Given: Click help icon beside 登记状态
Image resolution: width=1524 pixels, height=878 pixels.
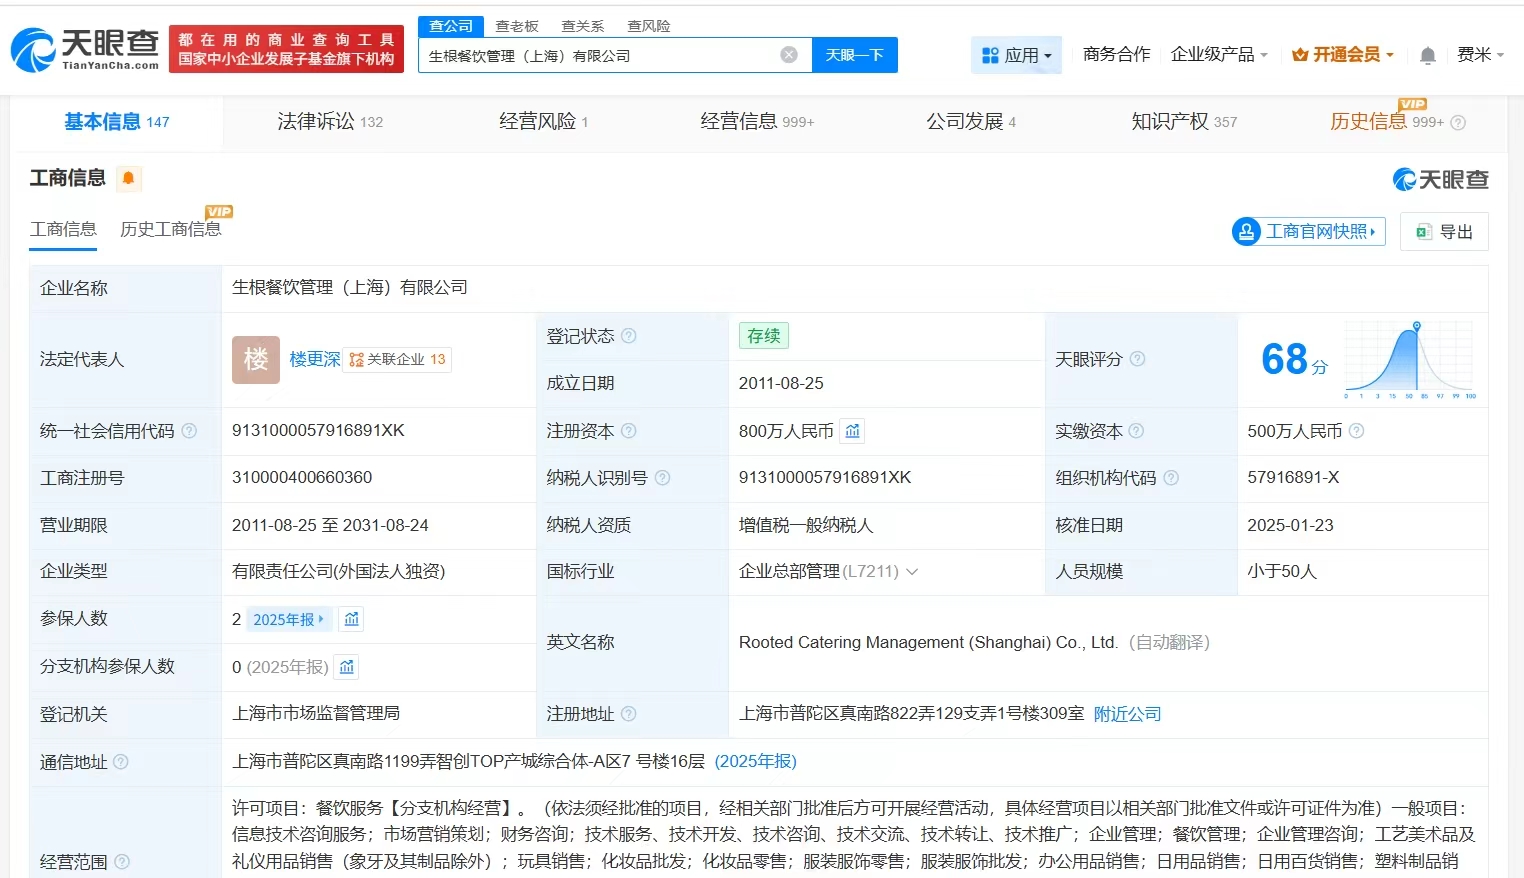Looking at the screenshot, I should (629, 336).
